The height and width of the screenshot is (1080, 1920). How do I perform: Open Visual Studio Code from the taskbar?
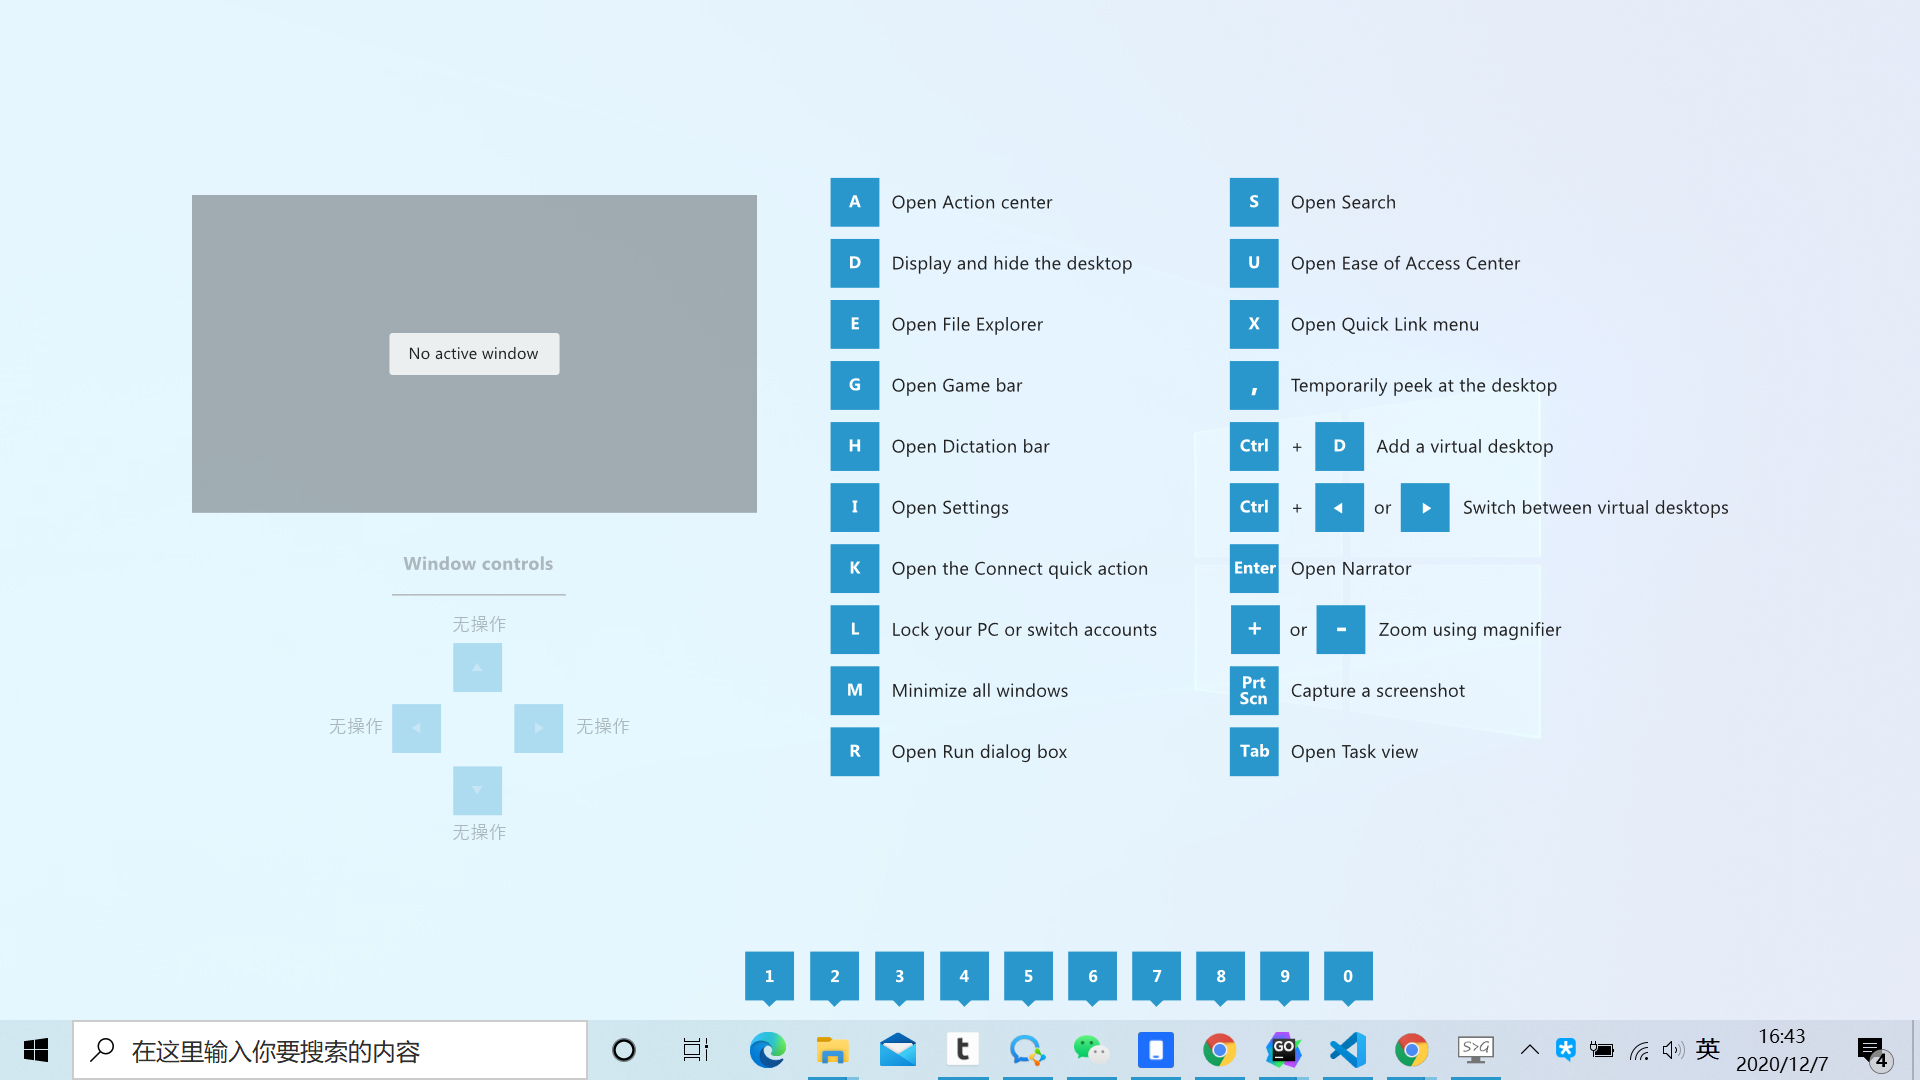point(1347,1050)
